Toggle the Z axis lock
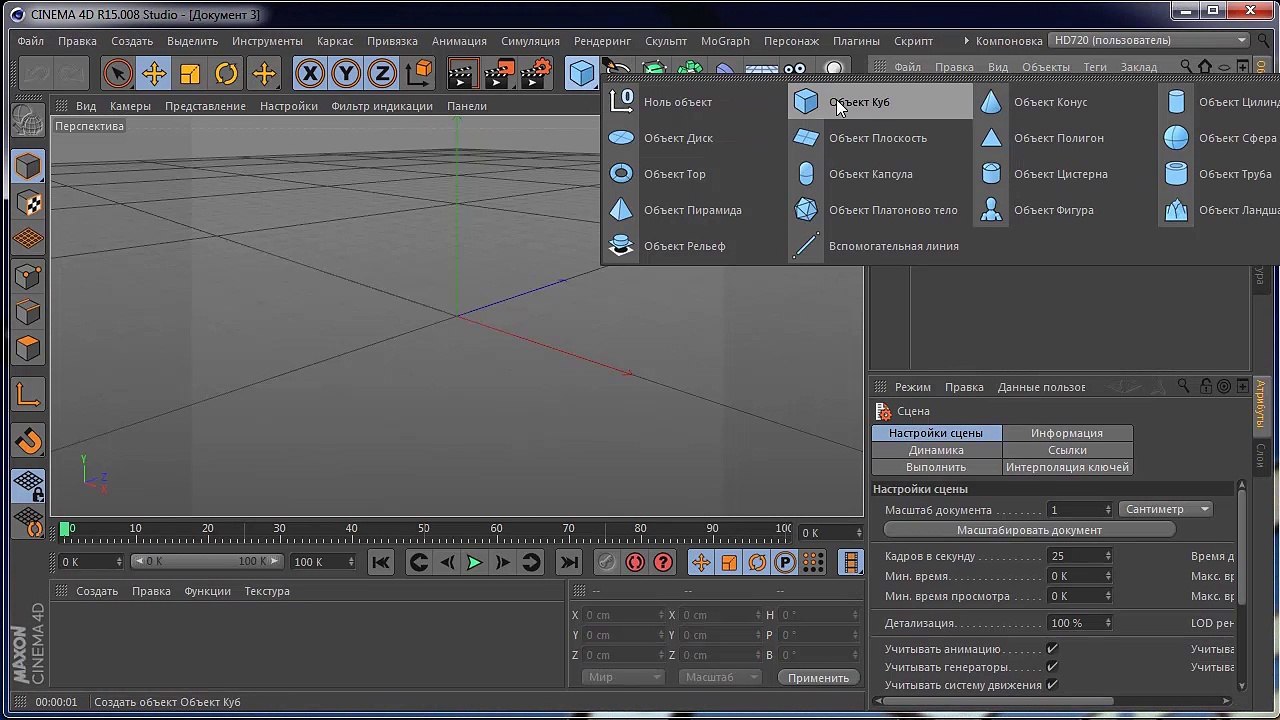This screenshot has width=1280, height=720. pyautogui.click(x=382, y=73)
